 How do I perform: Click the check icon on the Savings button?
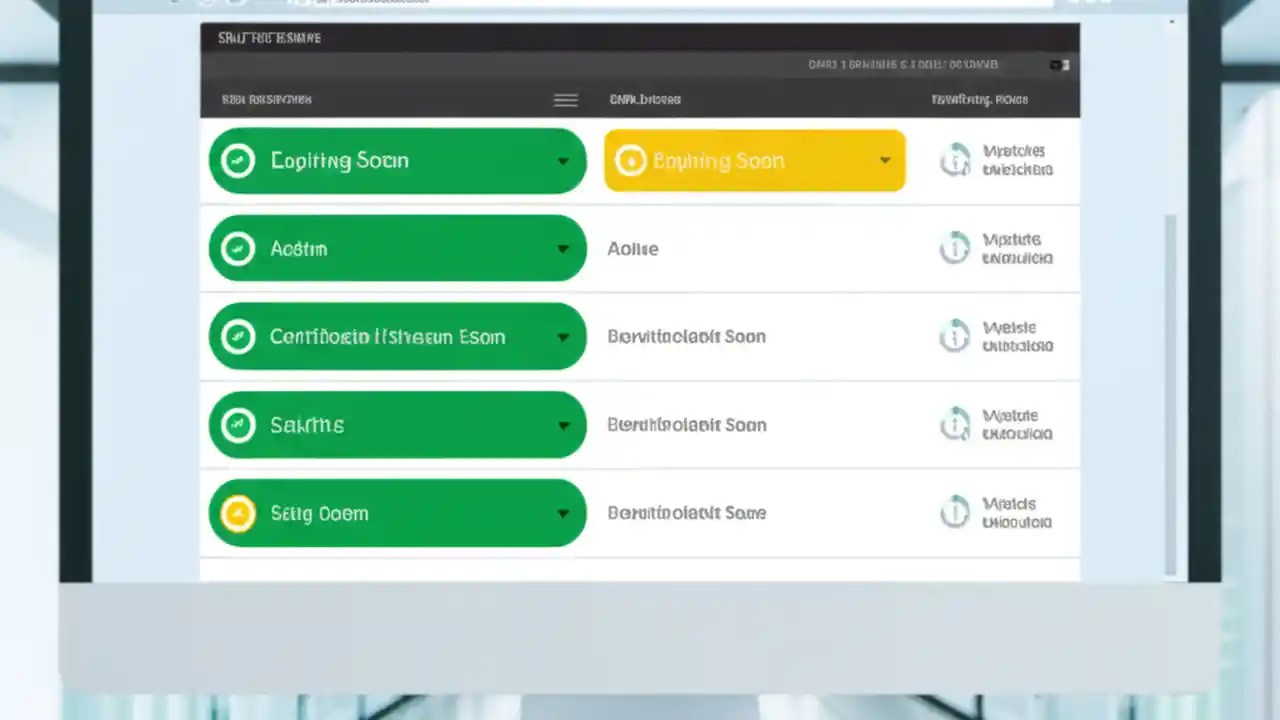237,424
